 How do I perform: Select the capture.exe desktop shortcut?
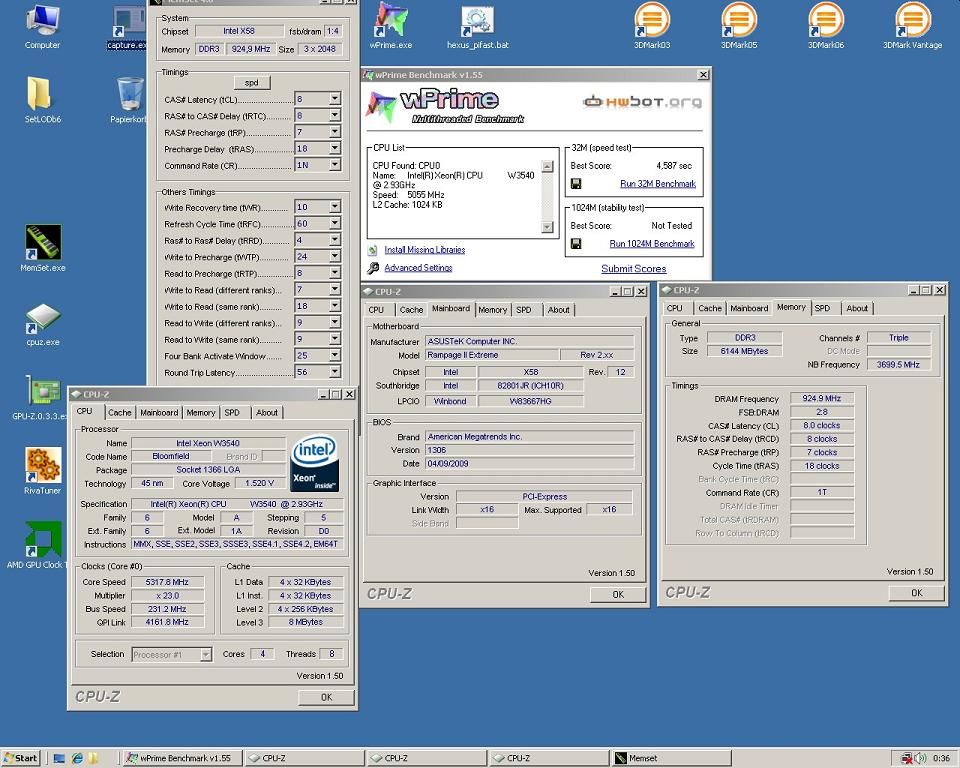click(127, 28)
